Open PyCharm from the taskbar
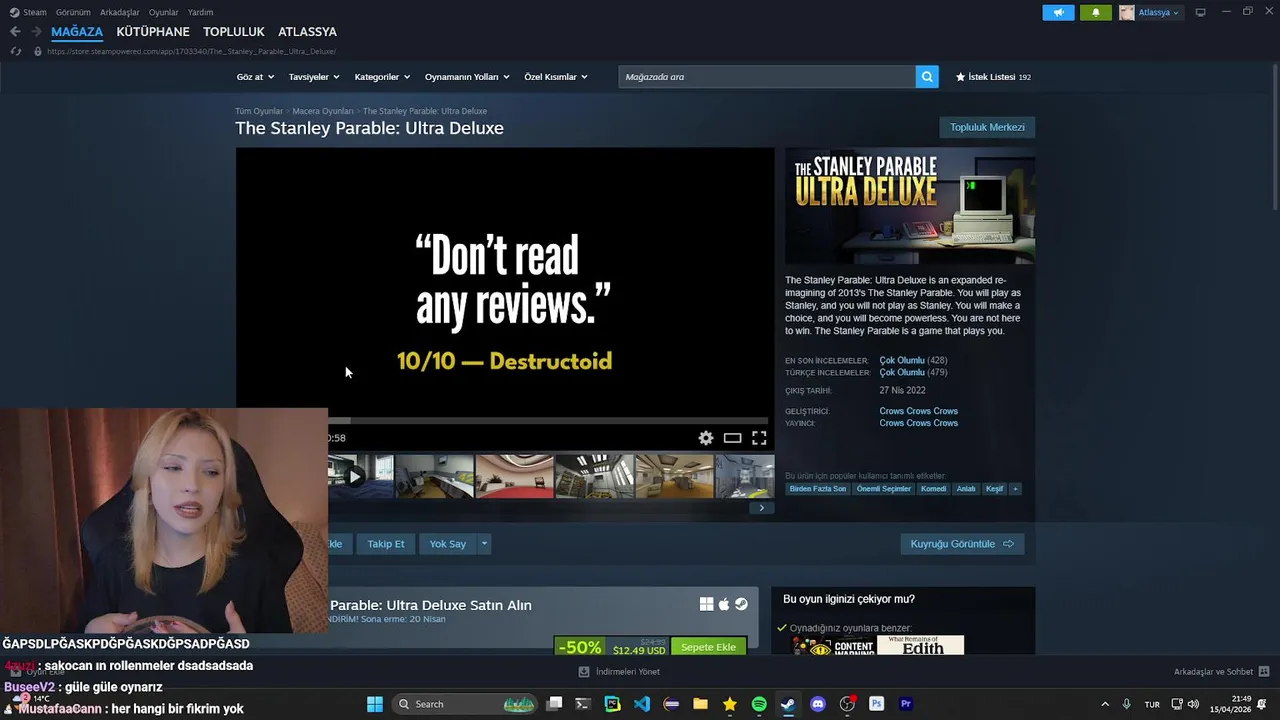 (x=612, y=704)
